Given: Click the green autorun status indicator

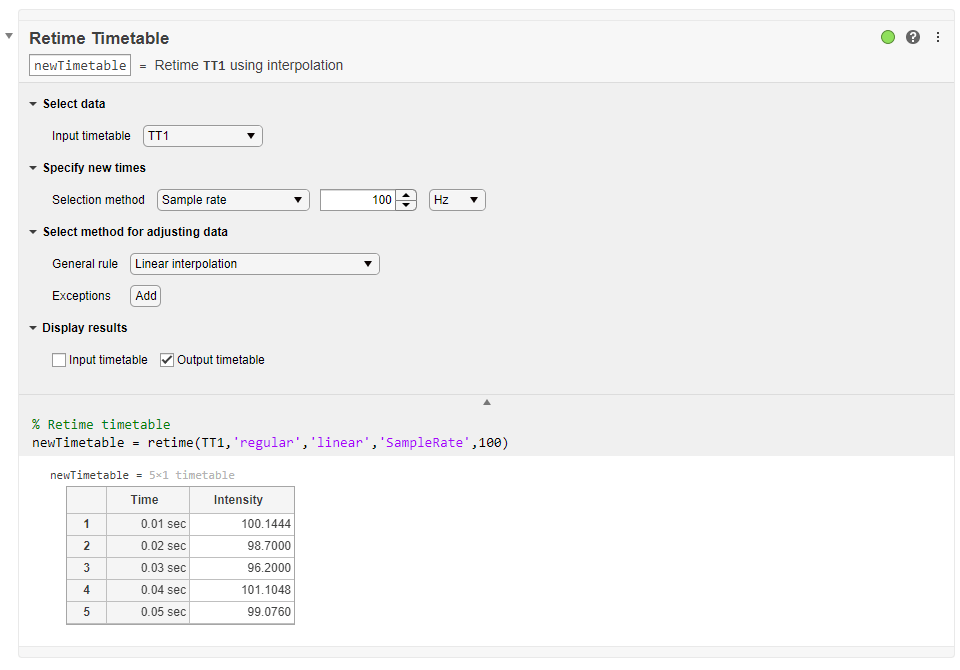Looking at the screenshot, I should tap(888, 37).
